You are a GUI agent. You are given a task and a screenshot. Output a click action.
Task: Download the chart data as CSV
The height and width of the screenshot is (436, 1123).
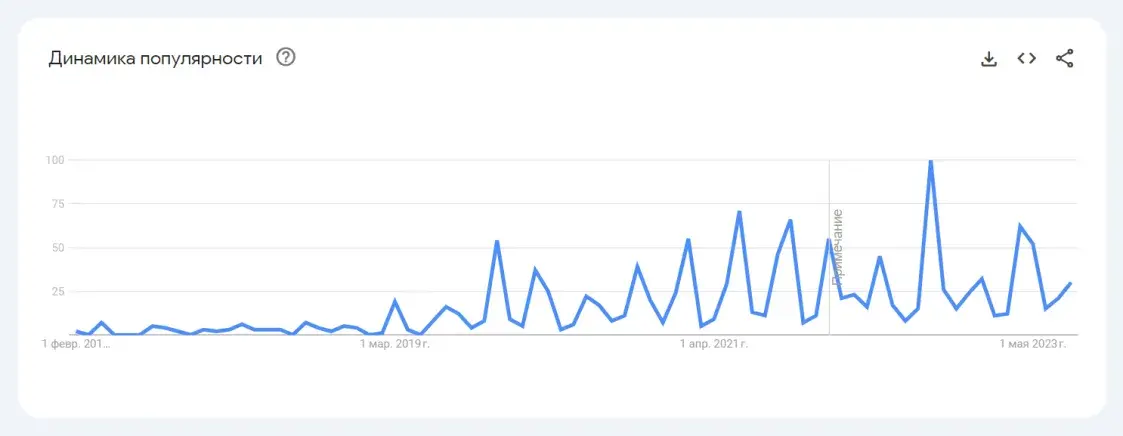pyautogui.click(x=988, y=59)
